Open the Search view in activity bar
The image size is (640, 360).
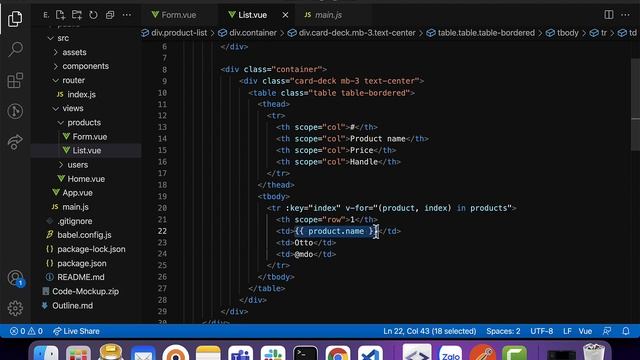point(15,49)
